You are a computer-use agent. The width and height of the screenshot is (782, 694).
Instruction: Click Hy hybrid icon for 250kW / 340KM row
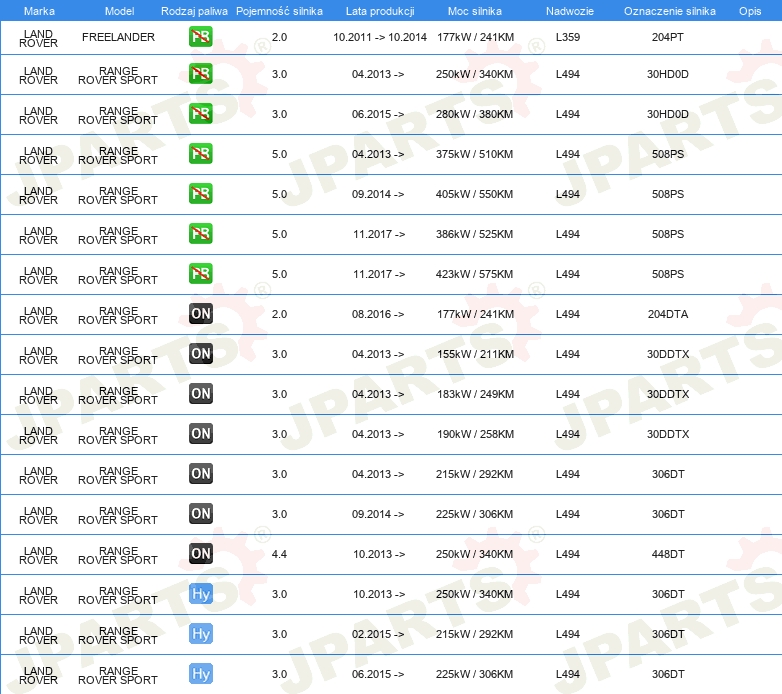(200, 594)
